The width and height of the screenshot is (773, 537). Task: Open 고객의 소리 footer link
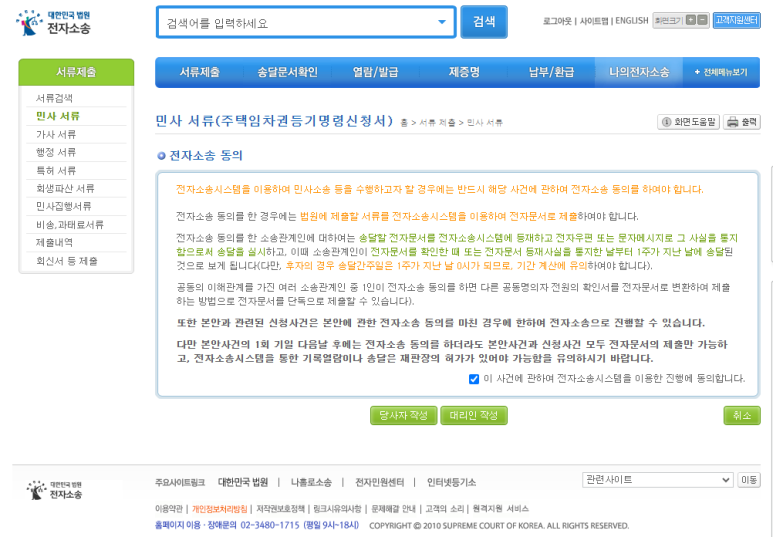click(x=445, y=509)
